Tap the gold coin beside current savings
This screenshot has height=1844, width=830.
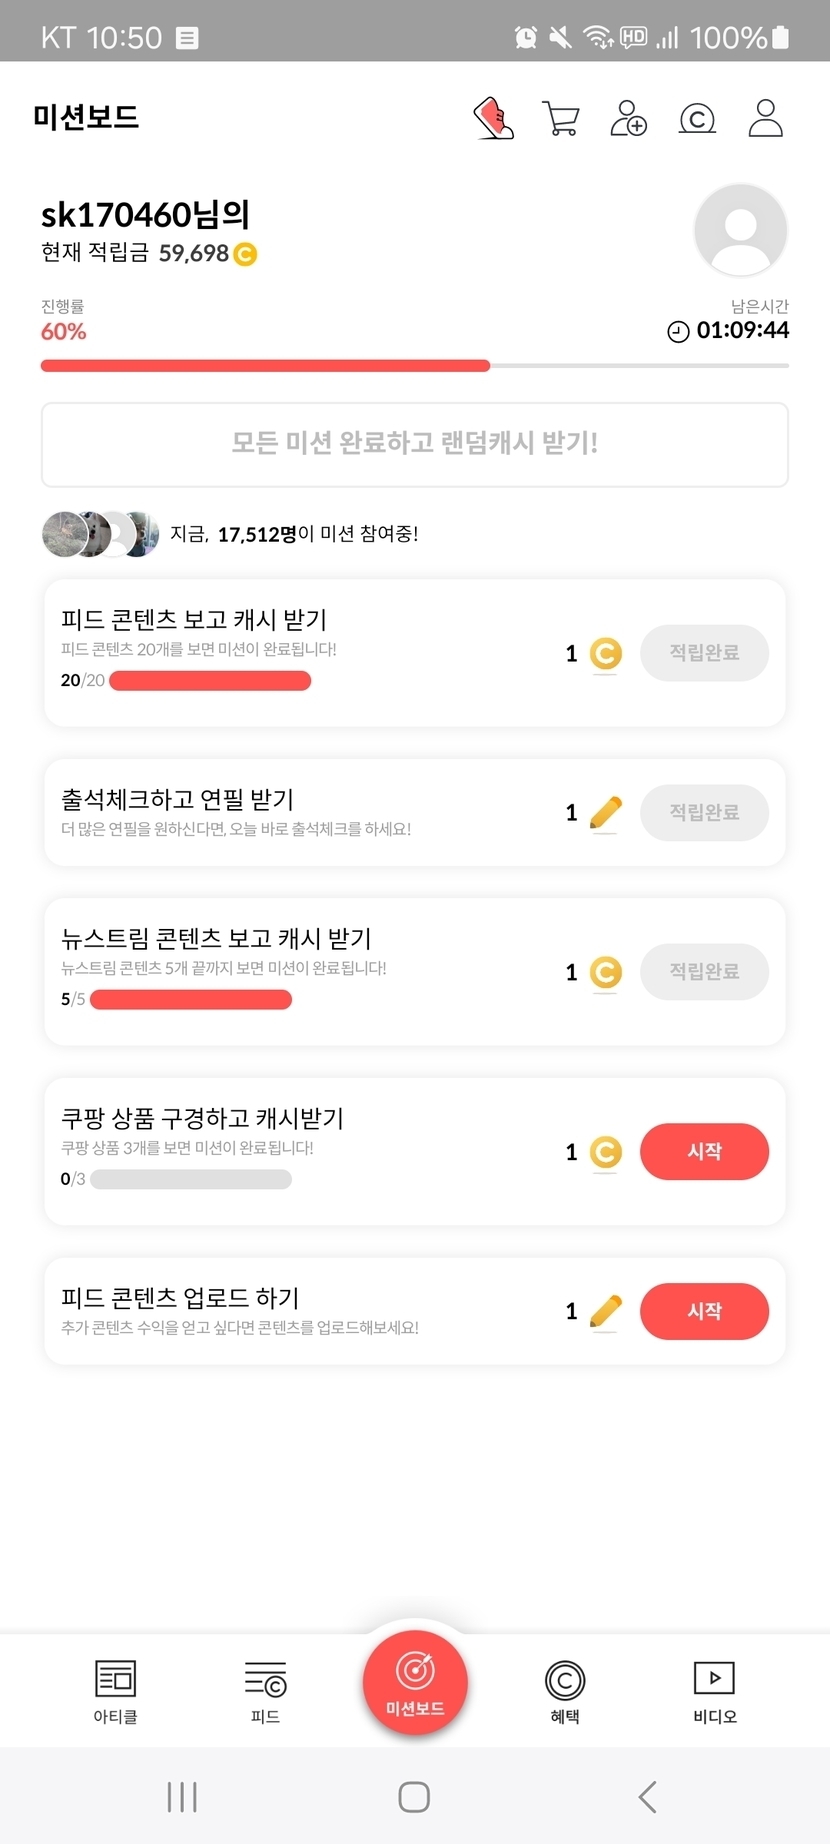coord(245,254)
